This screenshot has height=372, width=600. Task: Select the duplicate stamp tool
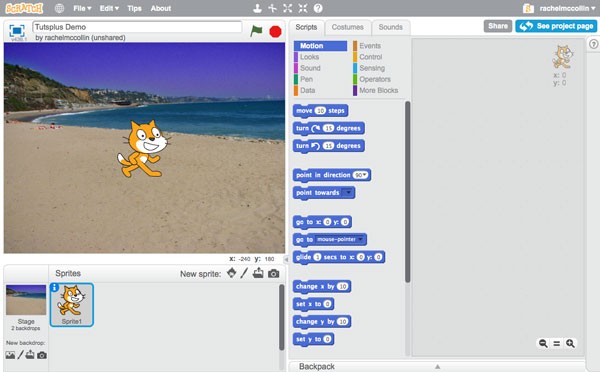pyautogui.click(x=258, y=8)
